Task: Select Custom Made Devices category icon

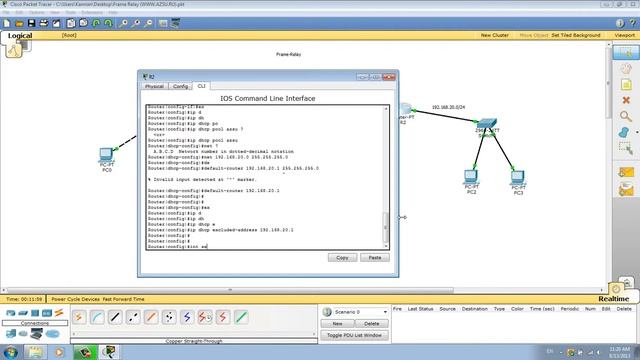Action: [x=36, y=334]
